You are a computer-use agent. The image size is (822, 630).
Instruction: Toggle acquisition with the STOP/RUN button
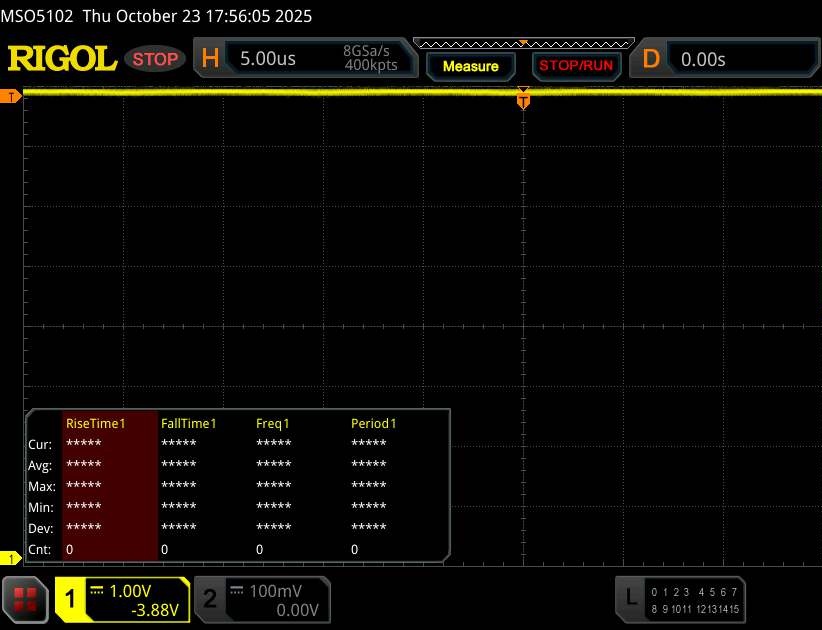coord(574,66)
